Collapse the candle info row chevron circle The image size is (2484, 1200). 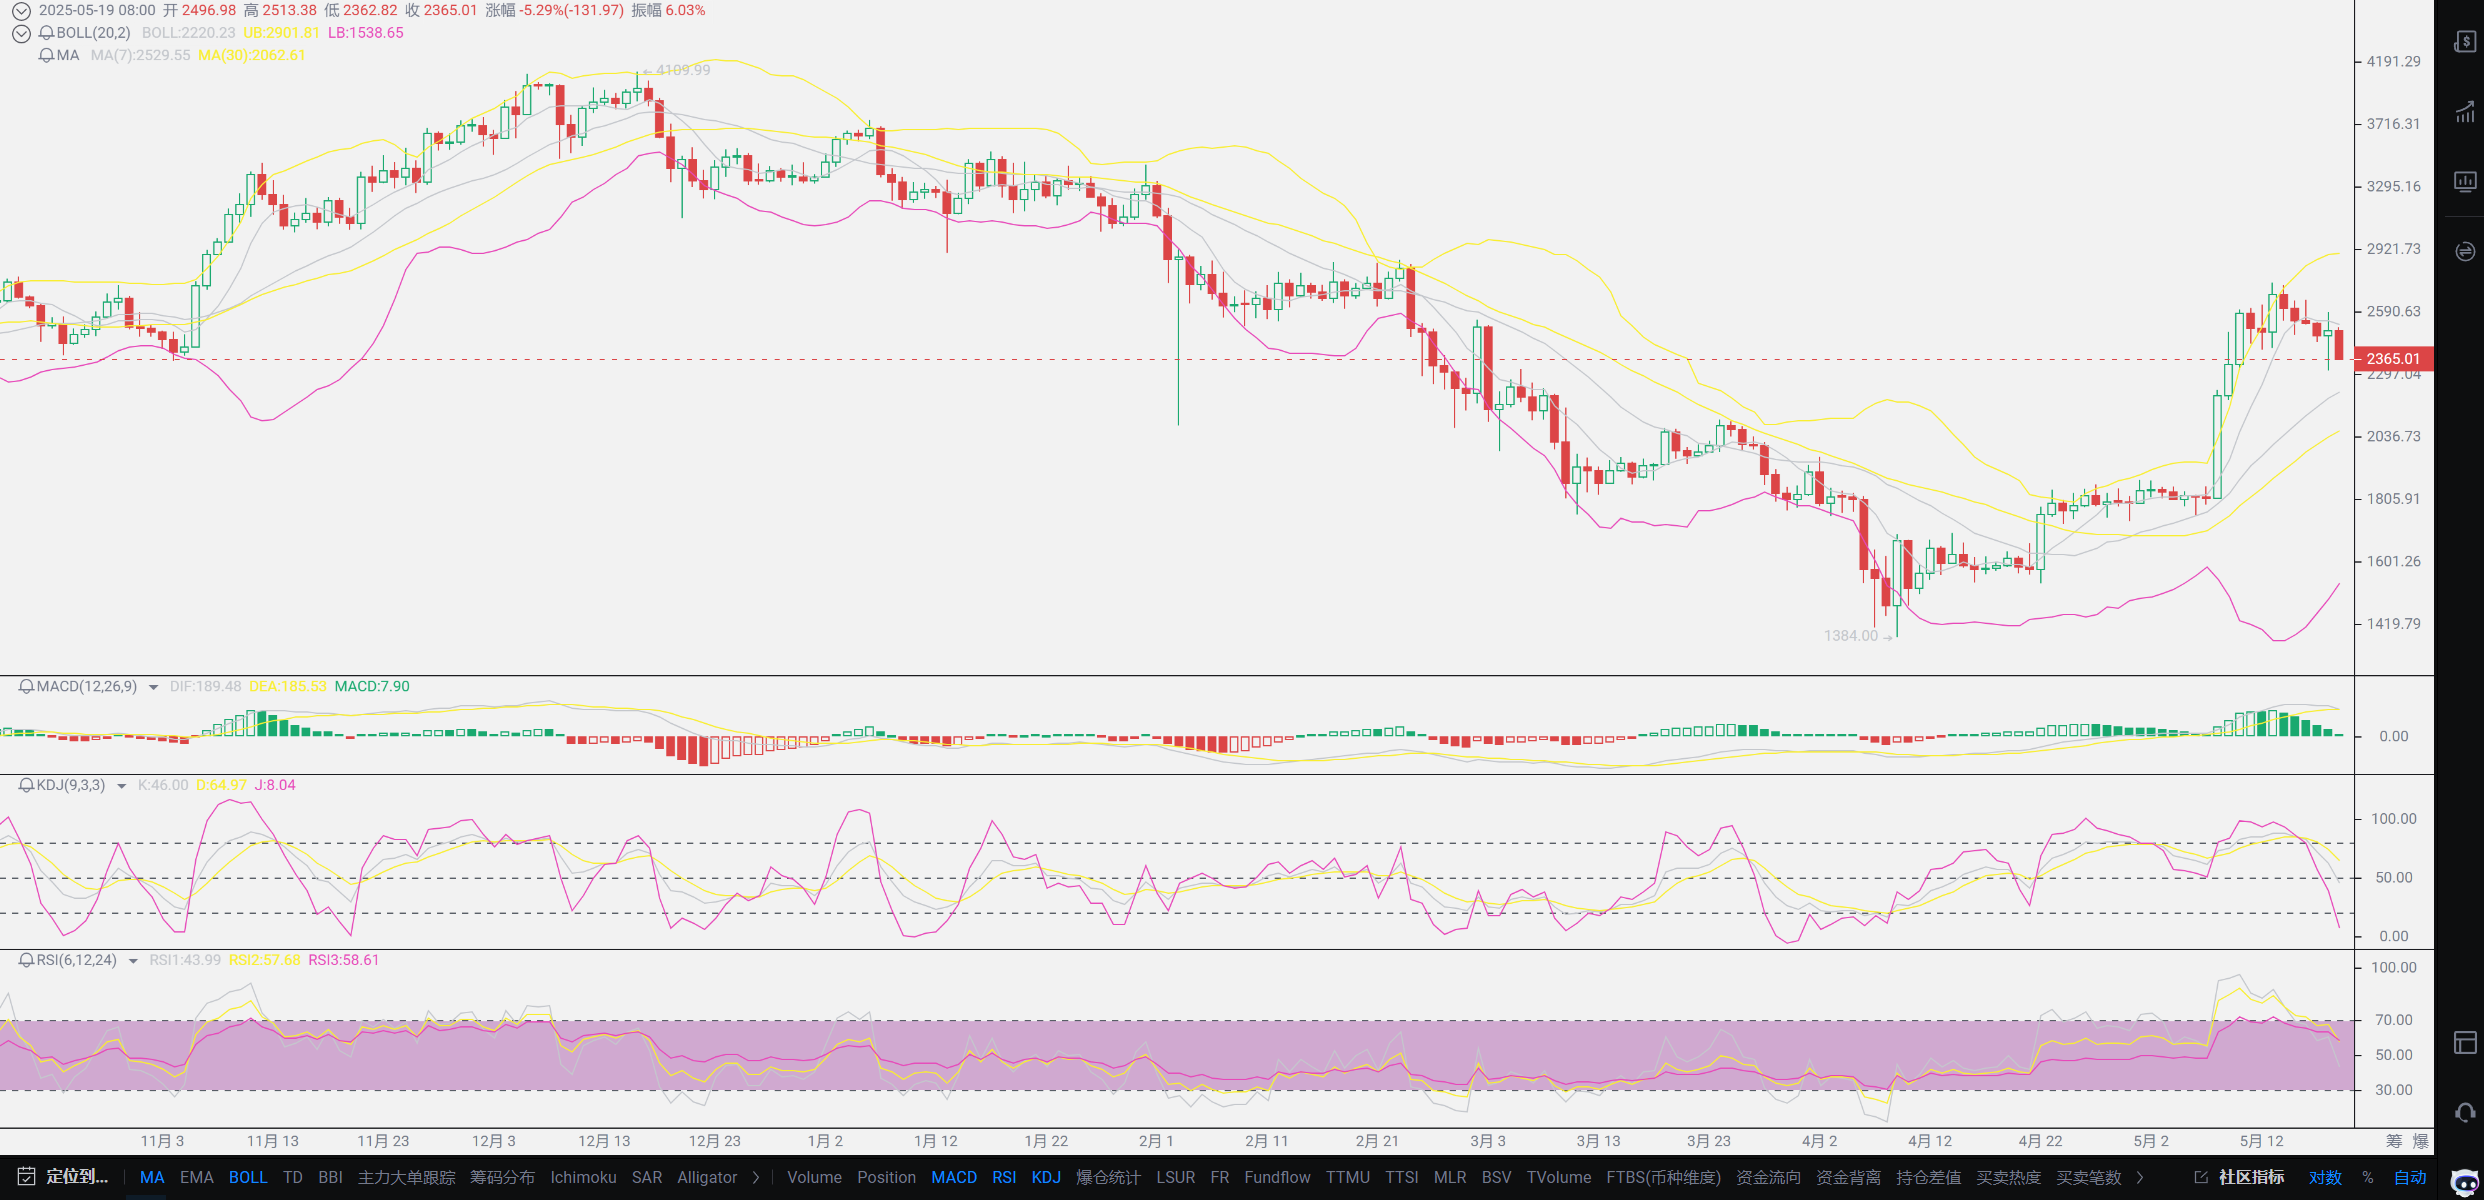tap(21, 11)
